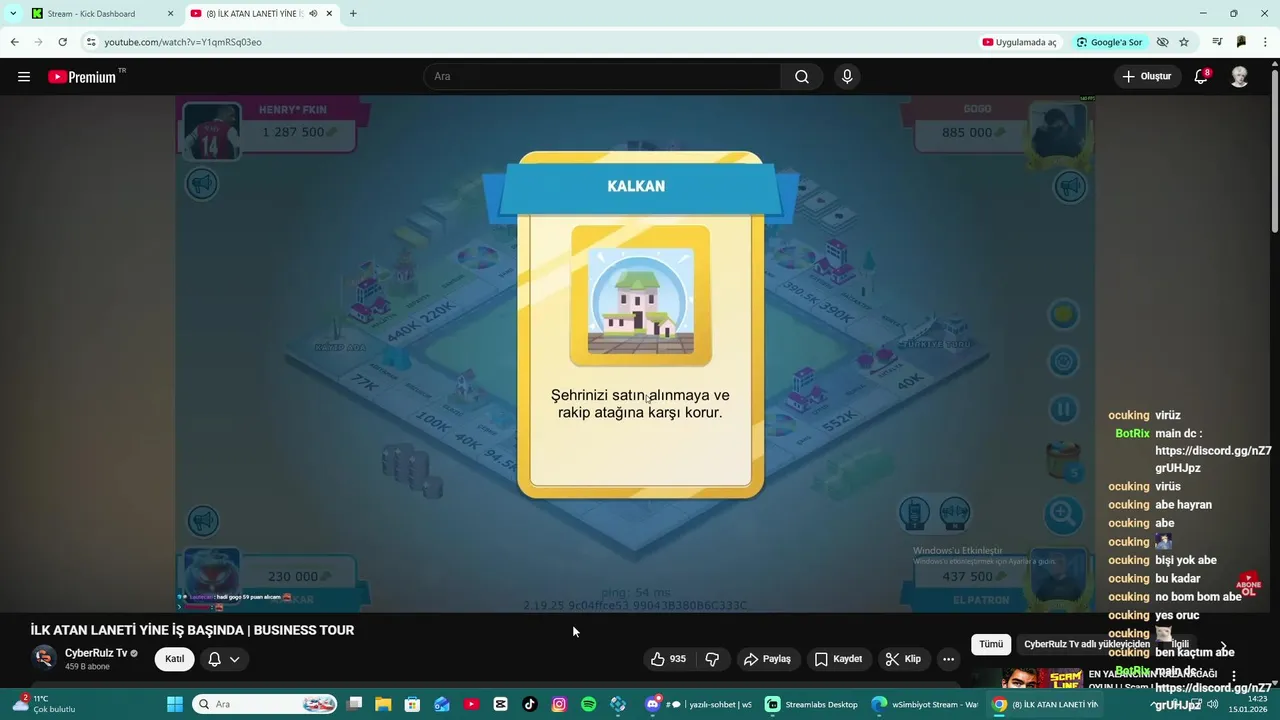Click the site info icon in address bar
Image resolution: width=1280 pixels, height=720 pixels.
[91, 42]
